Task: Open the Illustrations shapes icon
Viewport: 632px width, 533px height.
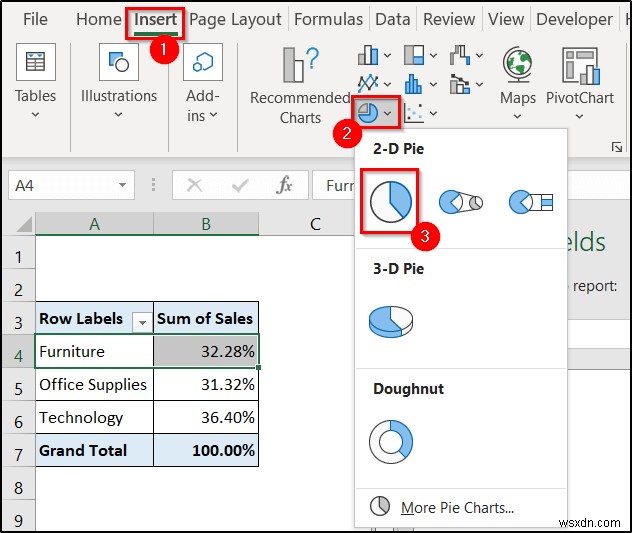Action: tap(119, 62)
